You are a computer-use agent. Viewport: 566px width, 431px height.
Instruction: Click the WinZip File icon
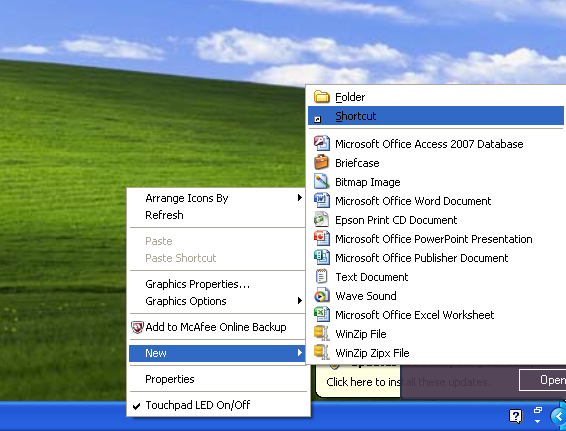(x=321, y=333)
